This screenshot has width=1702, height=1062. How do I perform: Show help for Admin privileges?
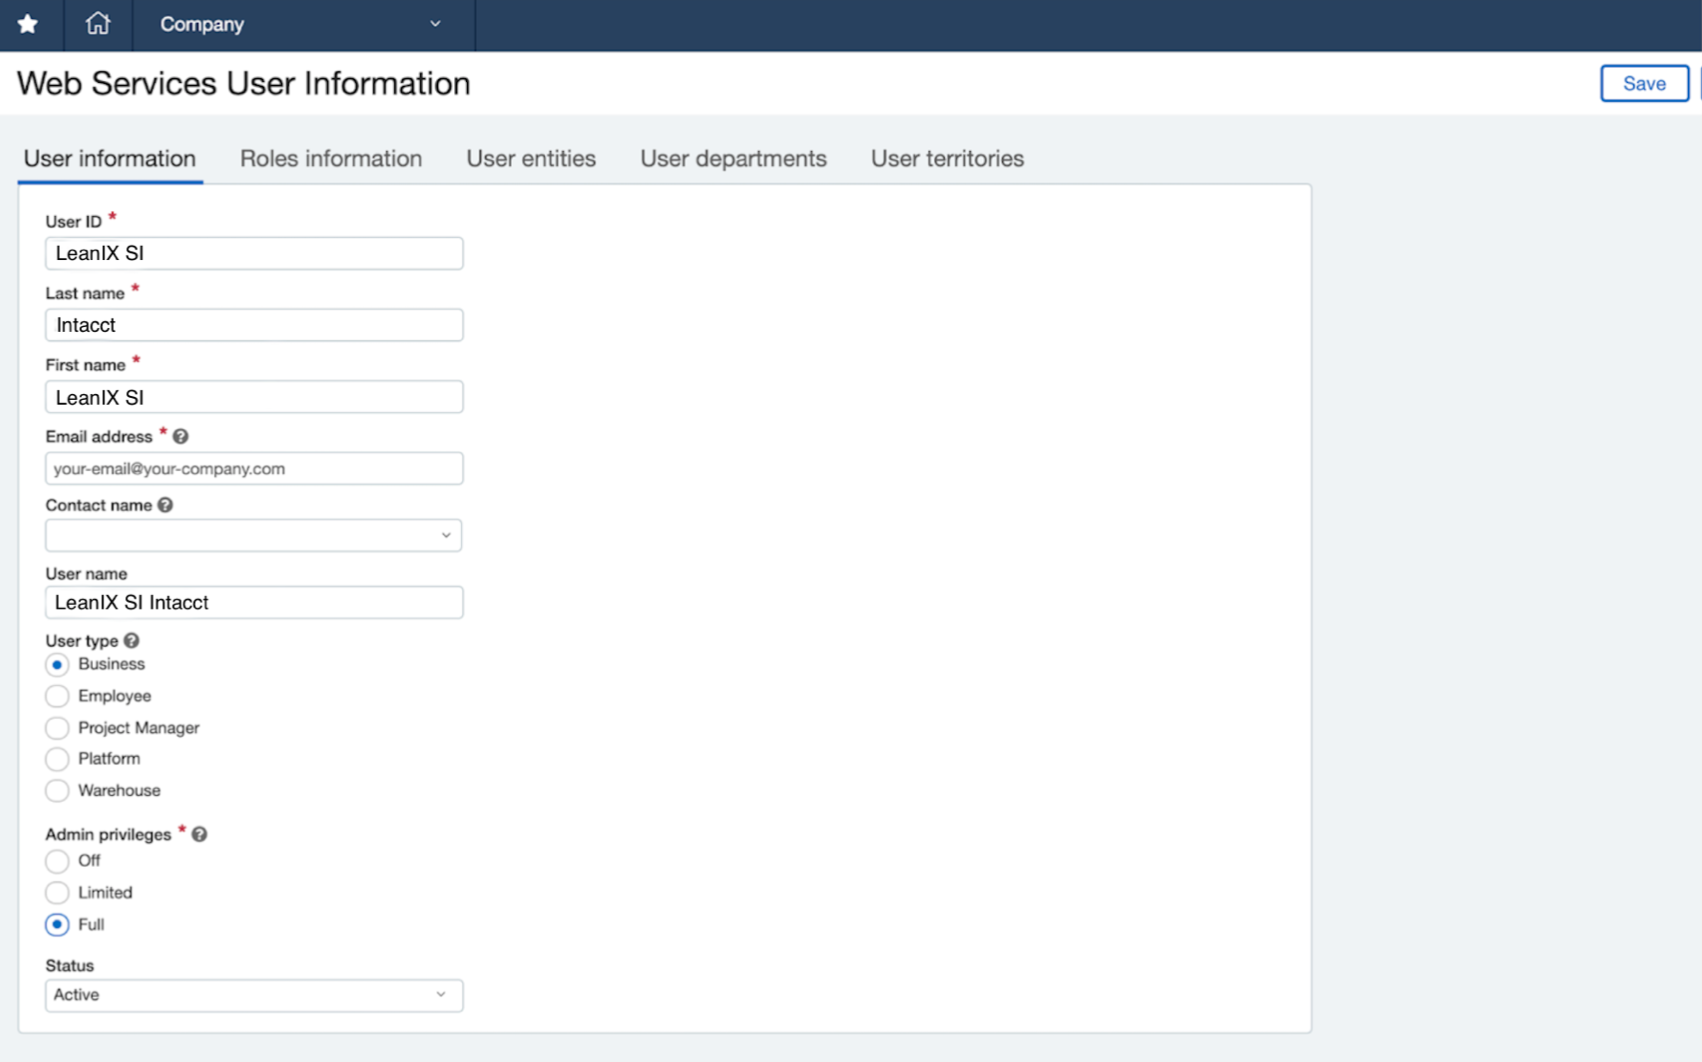(x=199, y=834)
